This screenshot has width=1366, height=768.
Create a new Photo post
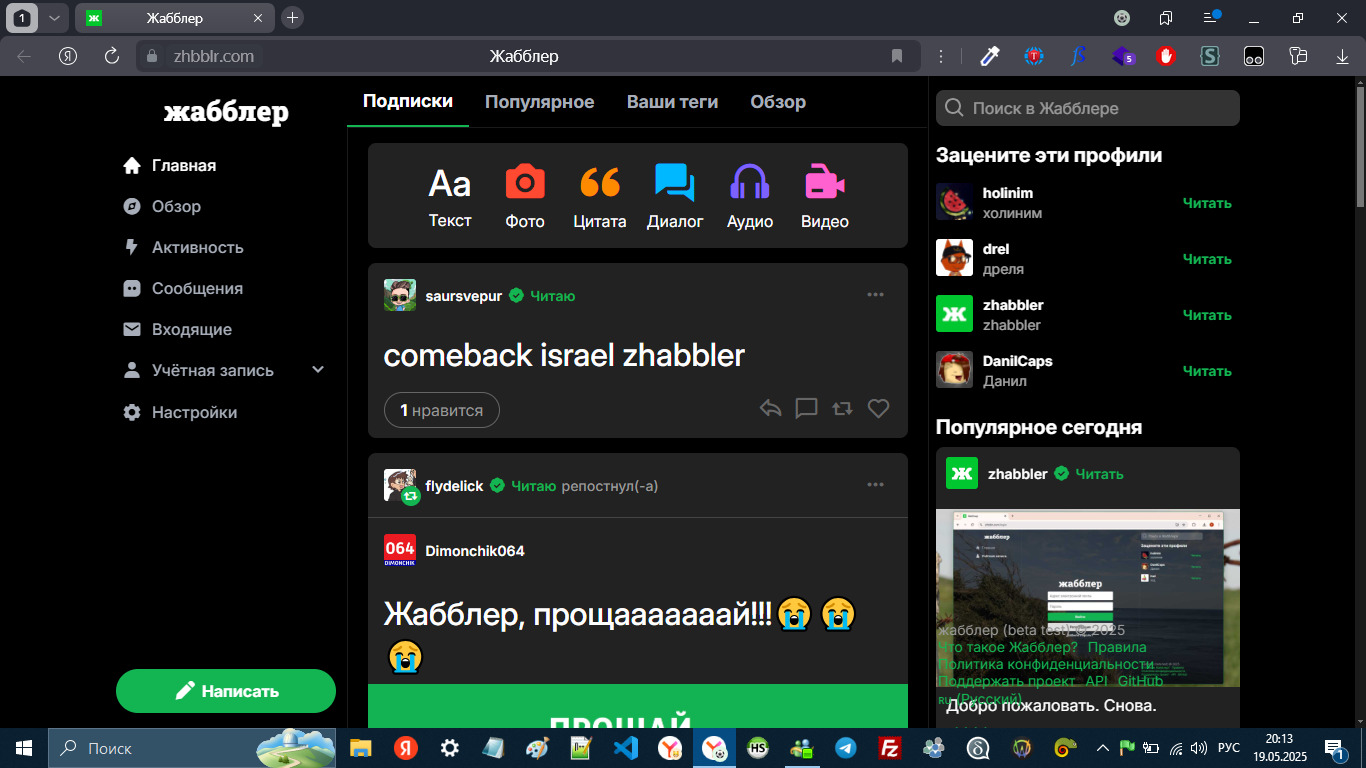pyautogui.click(x=524, y=197)
